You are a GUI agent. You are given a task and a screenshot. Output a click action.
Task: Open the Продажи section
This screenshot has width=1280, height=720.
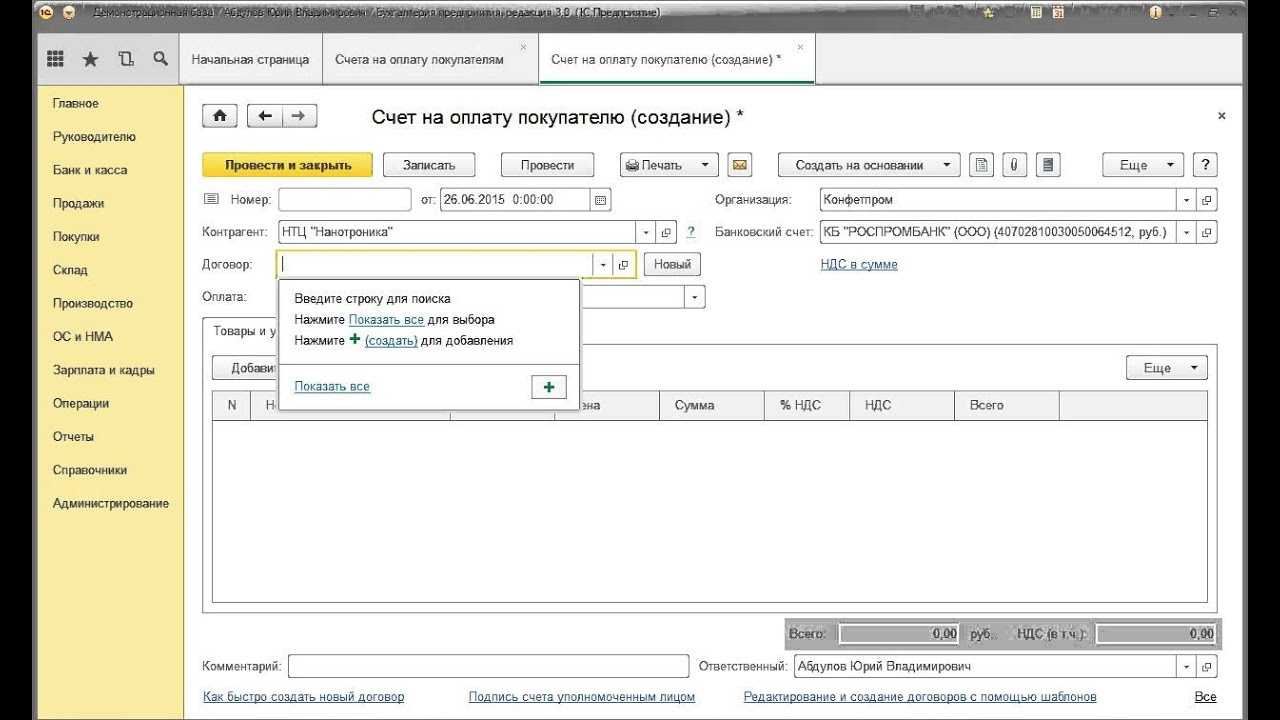[x=79, y=203]
